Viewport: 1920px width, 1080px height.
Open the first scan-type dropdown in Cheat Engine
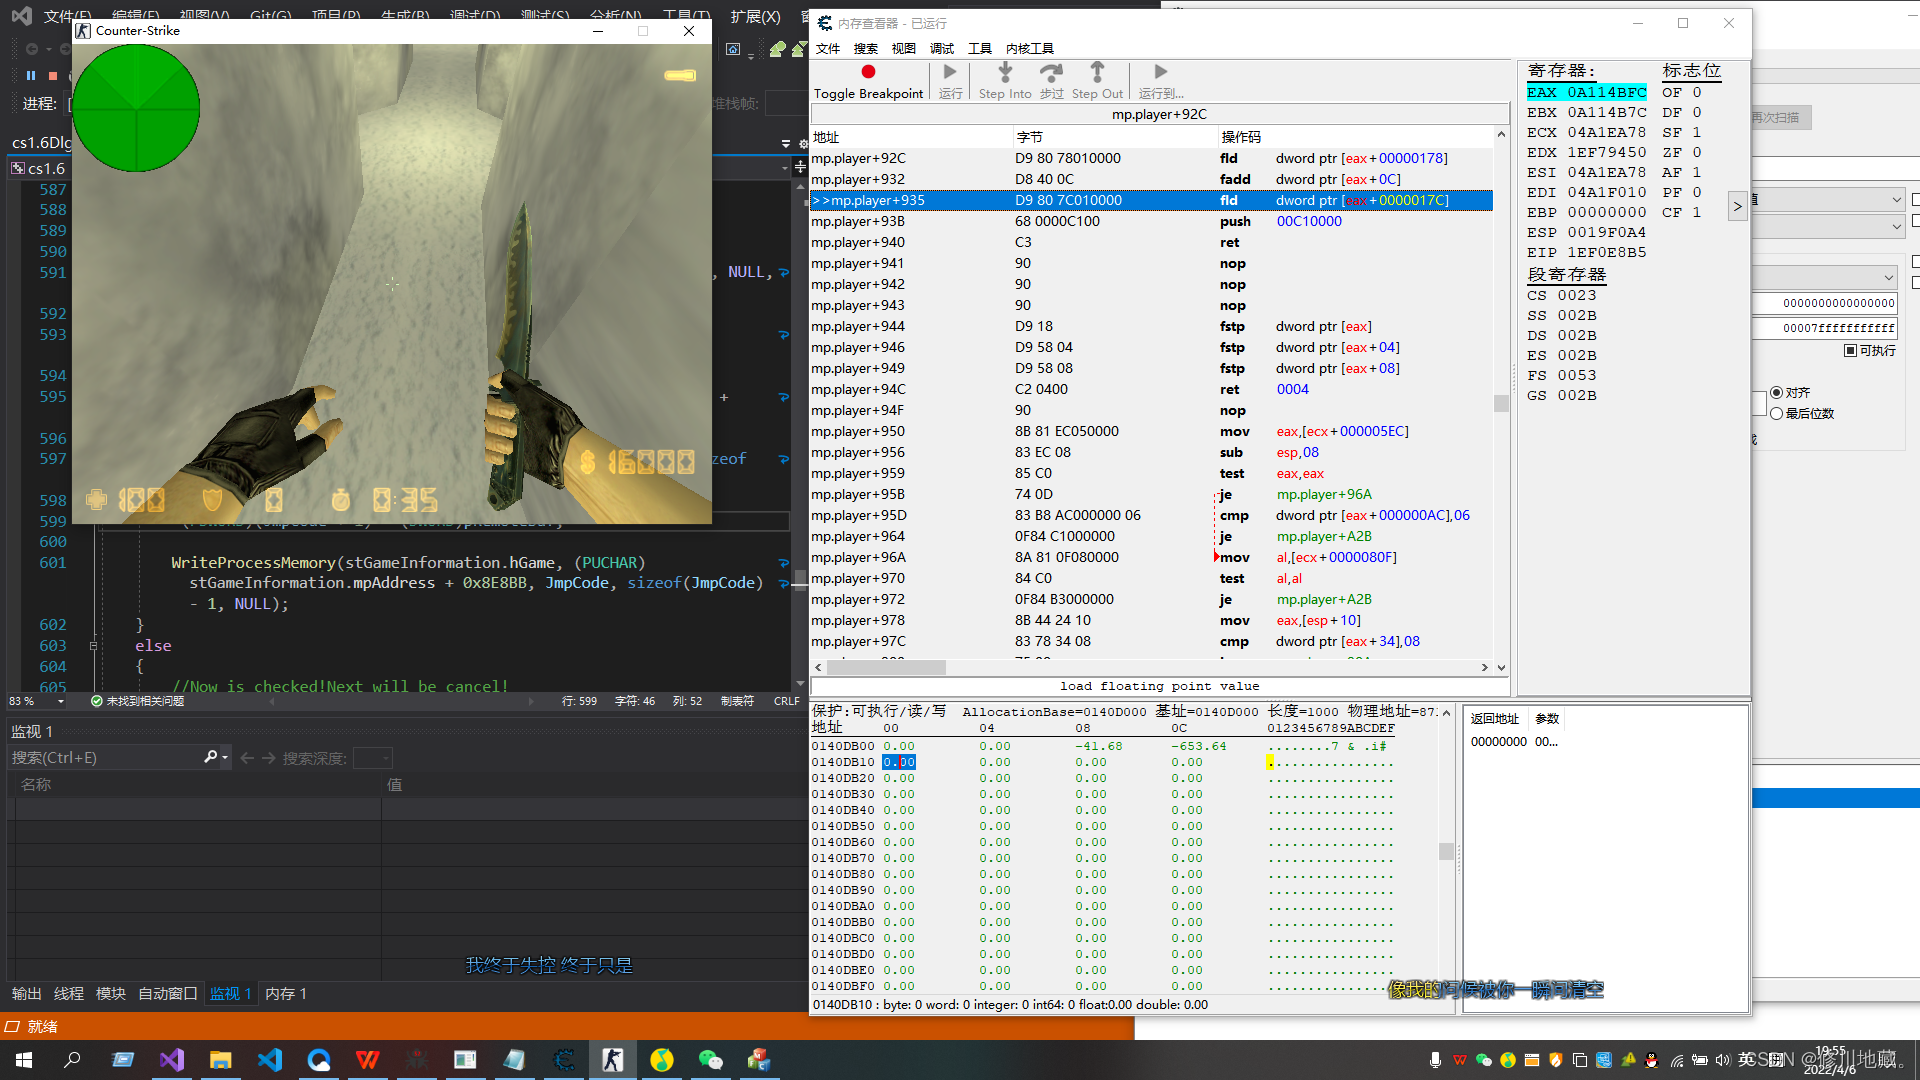(x=1896, y=200)
